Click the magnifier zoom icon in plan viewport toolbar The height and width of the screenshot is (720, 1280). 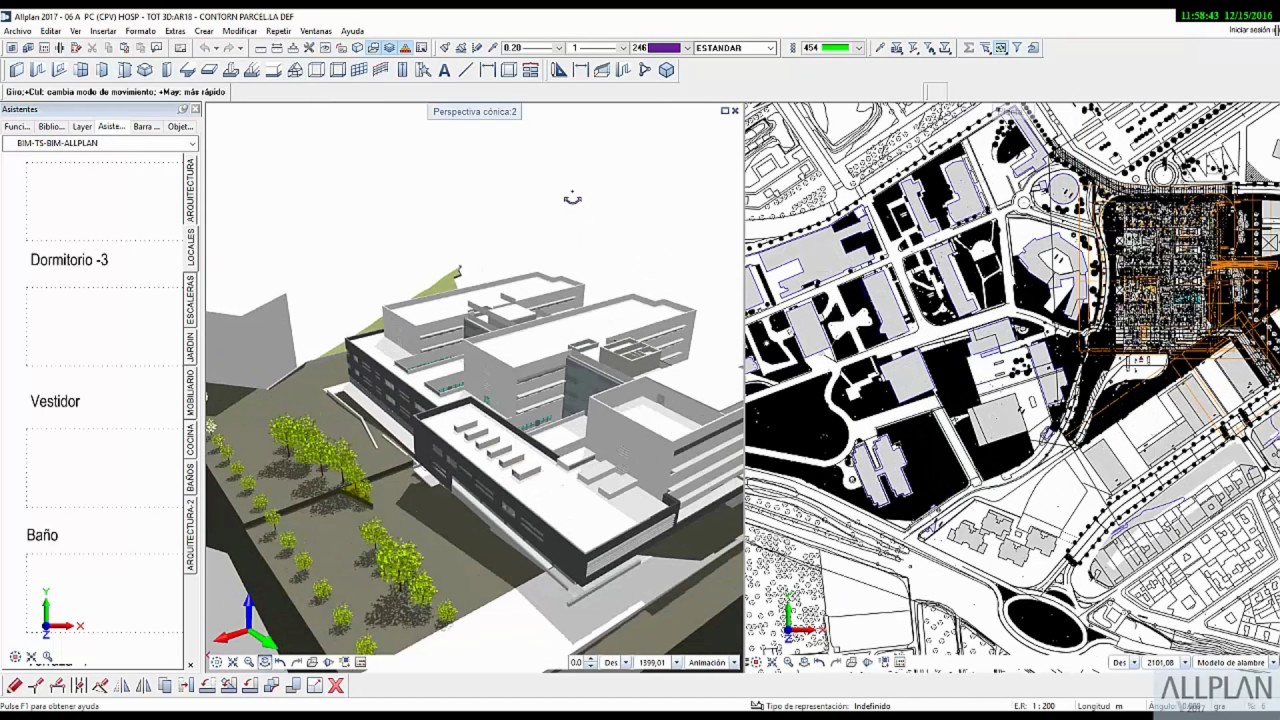tap(788, 662)
